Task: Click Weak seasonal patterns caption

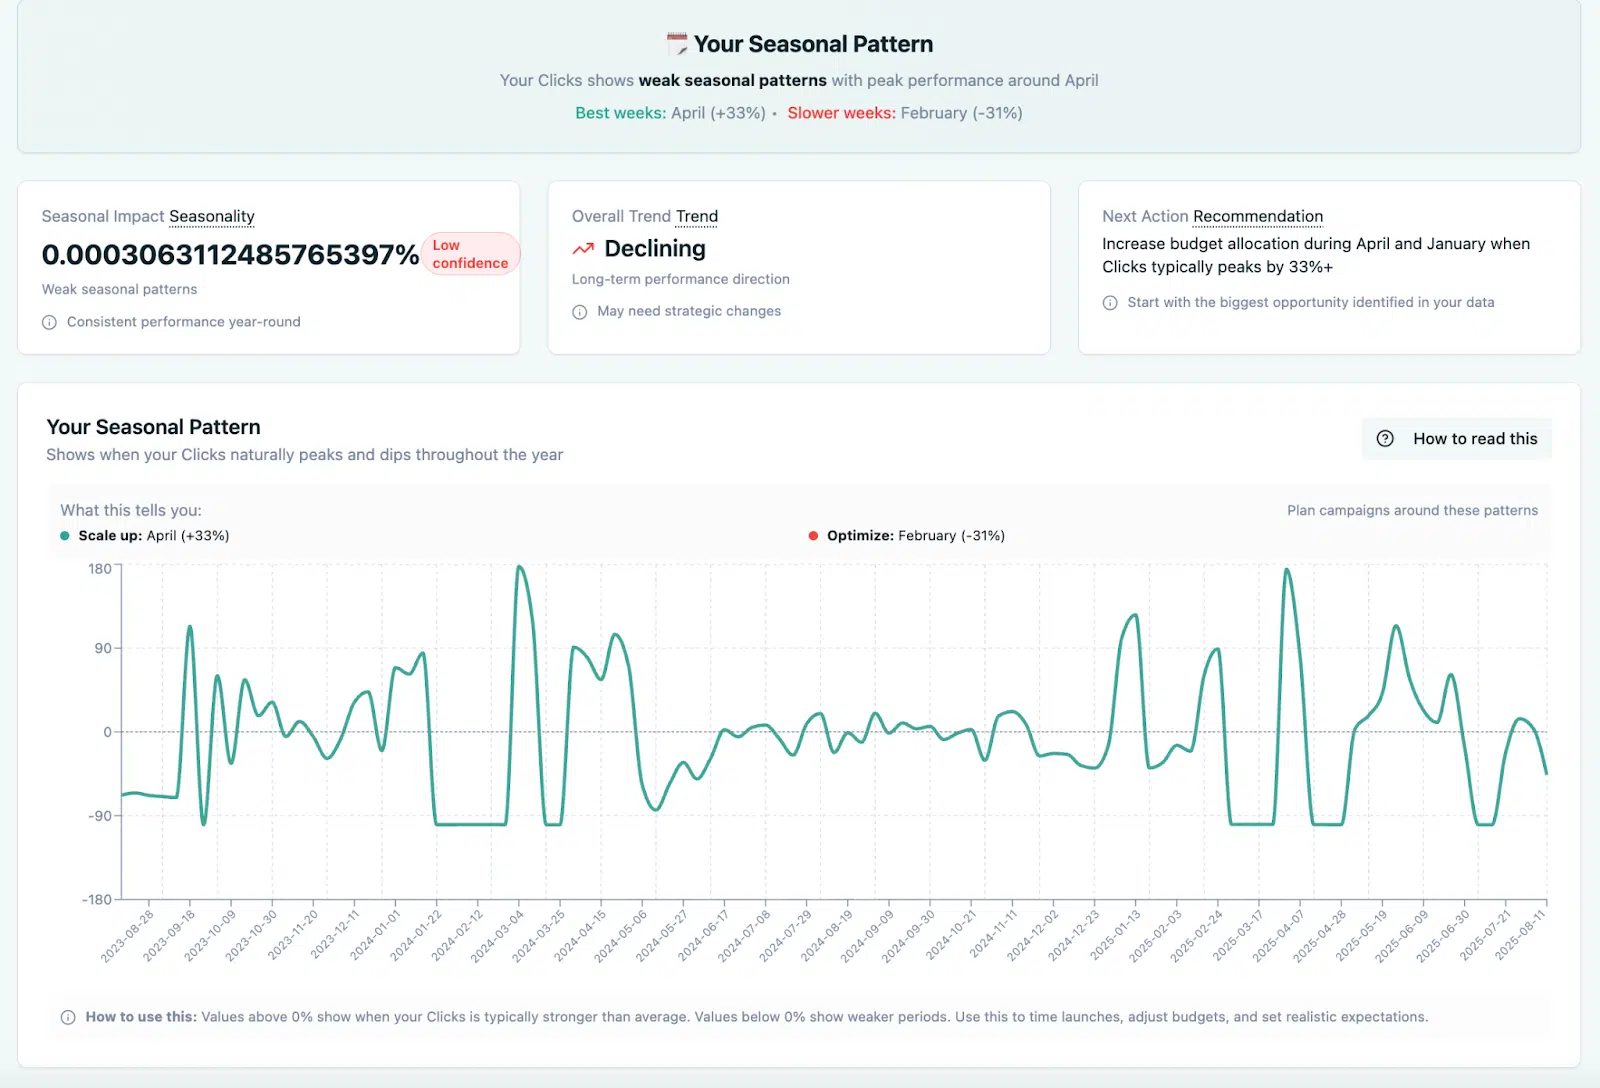Action: pyautogui.click(x=119, y=289)
